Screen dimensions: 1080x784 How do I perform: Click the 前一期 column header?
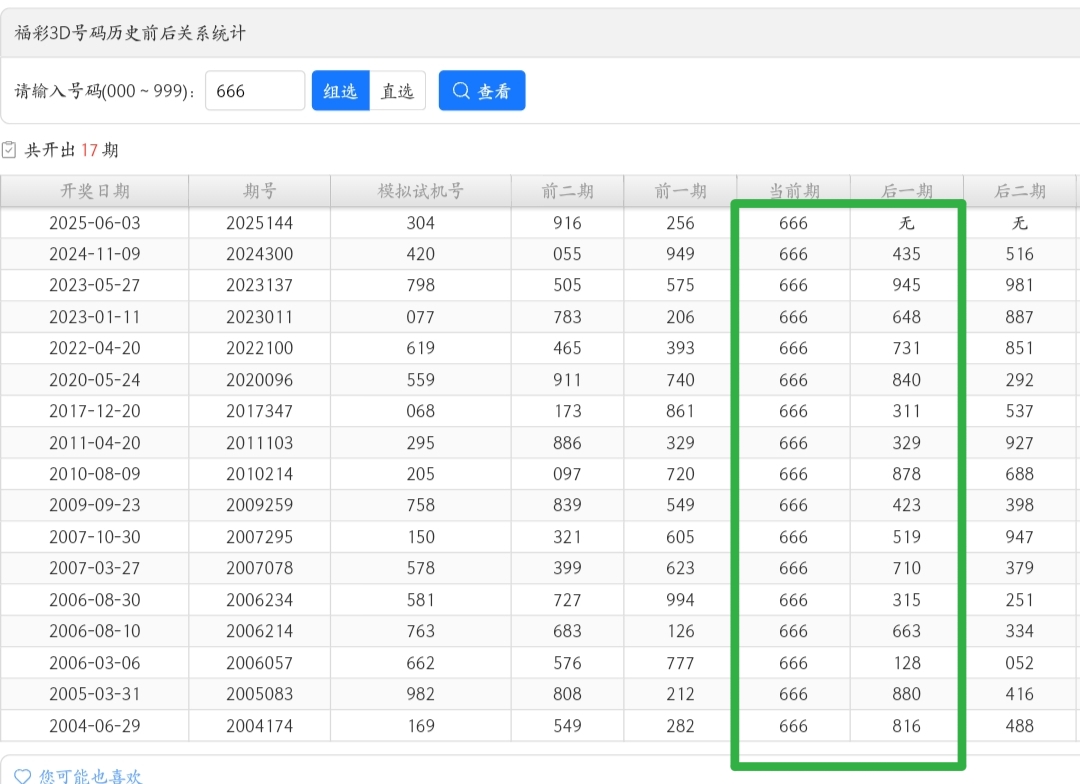coord(681,191)
